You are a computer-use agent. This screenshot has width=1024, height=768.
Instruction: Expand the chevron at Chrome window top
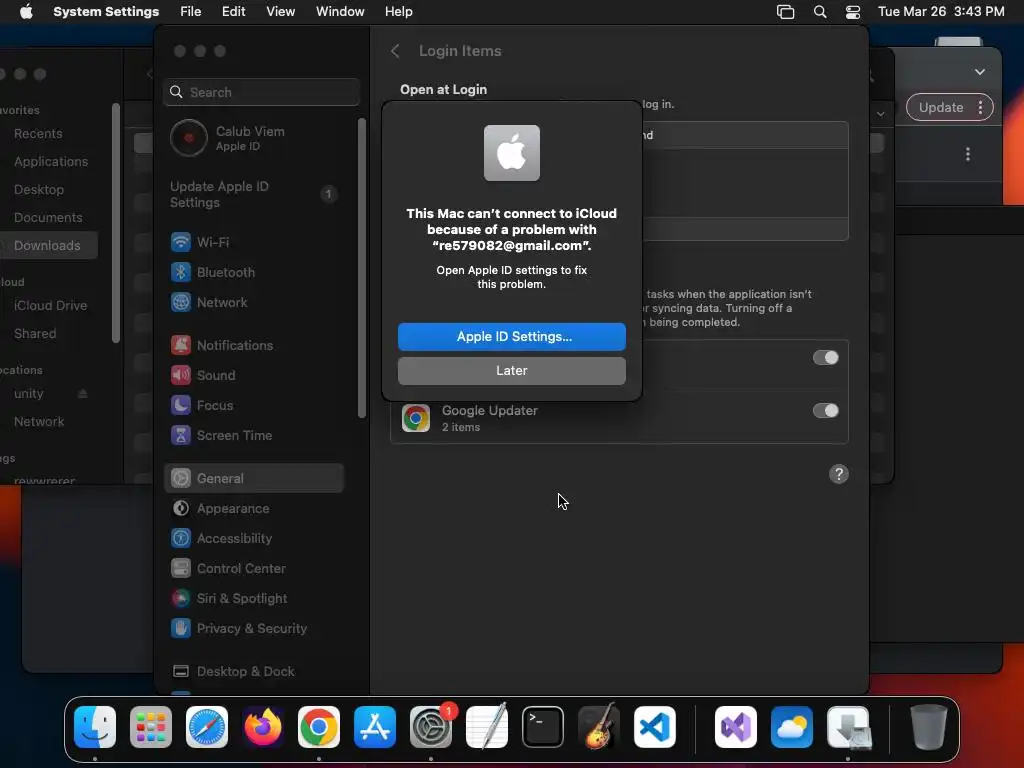[x=980, y=72]
